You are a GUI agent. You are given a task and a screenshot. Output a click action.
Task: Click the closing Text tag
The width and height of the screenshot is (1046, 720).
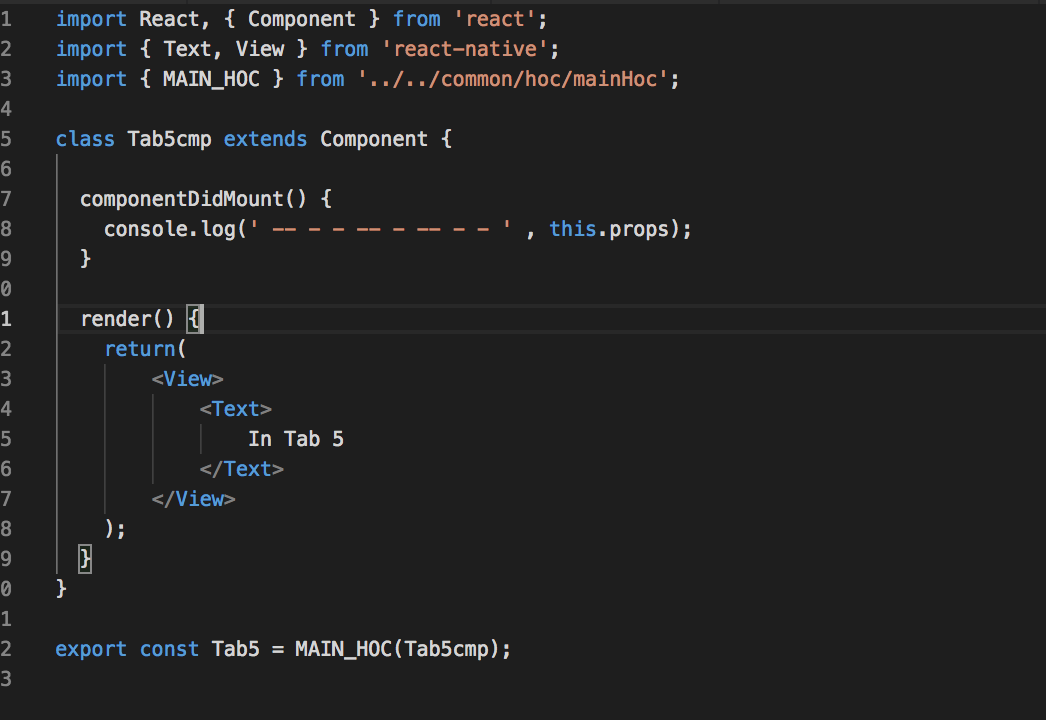pos(241,469)
